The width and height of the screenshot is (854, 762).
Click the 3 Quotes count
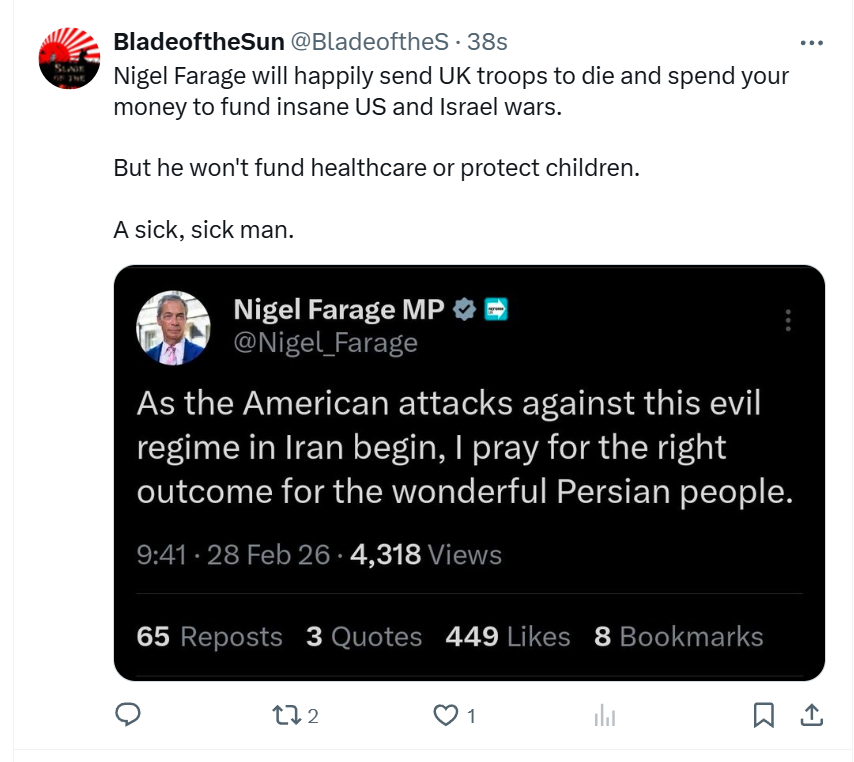click(364, 637)
